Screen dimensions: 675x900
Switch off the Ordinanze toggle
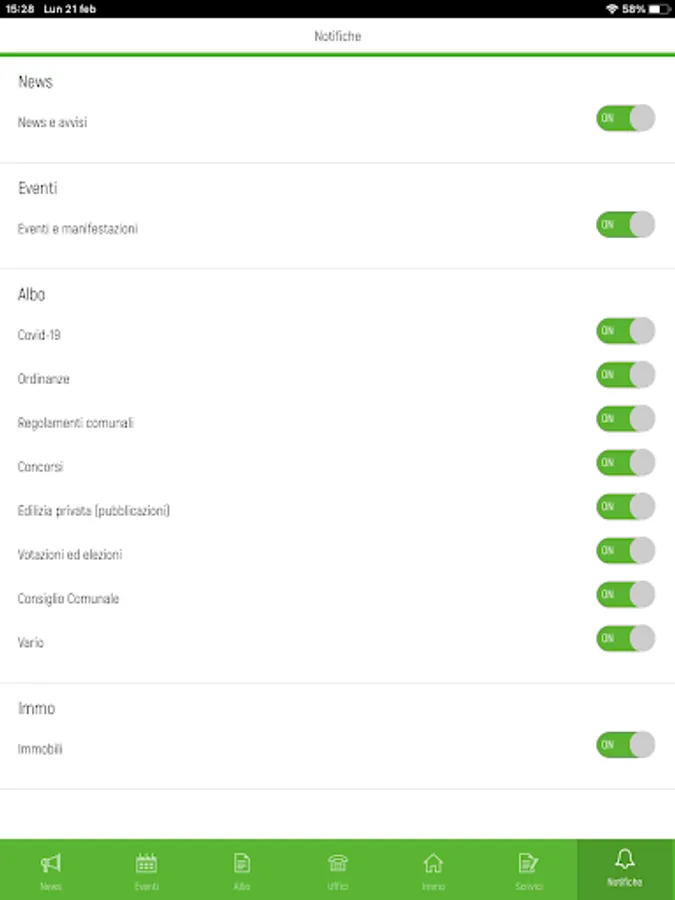coord(625,375)
